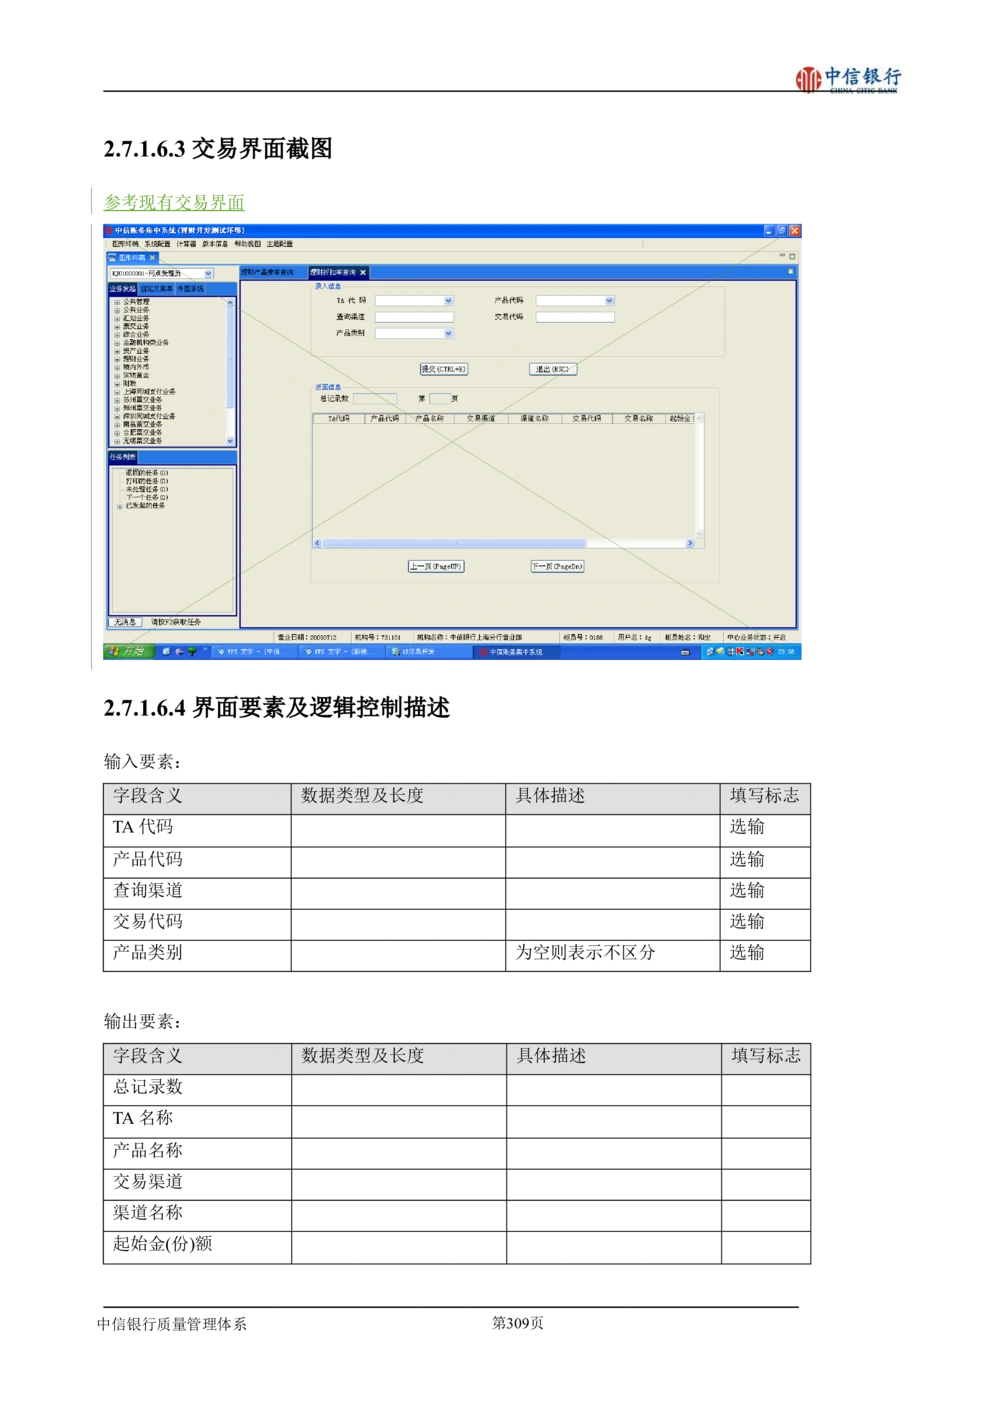Open the 中信账务集中系统 taskbar item

515,652
